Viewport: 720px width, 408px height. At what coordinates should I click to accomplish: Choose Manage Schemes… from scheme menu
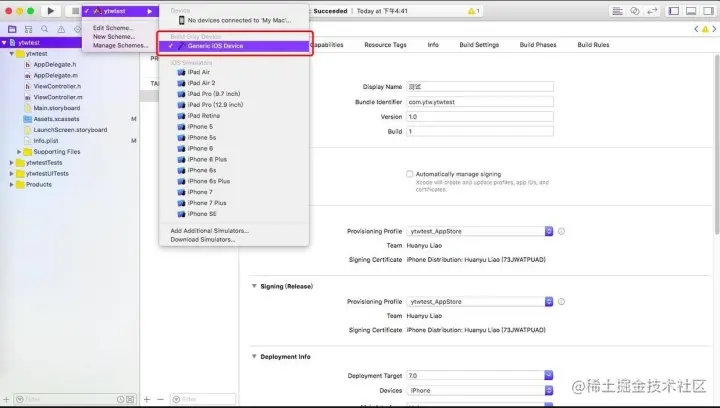(x=120, y=45)
